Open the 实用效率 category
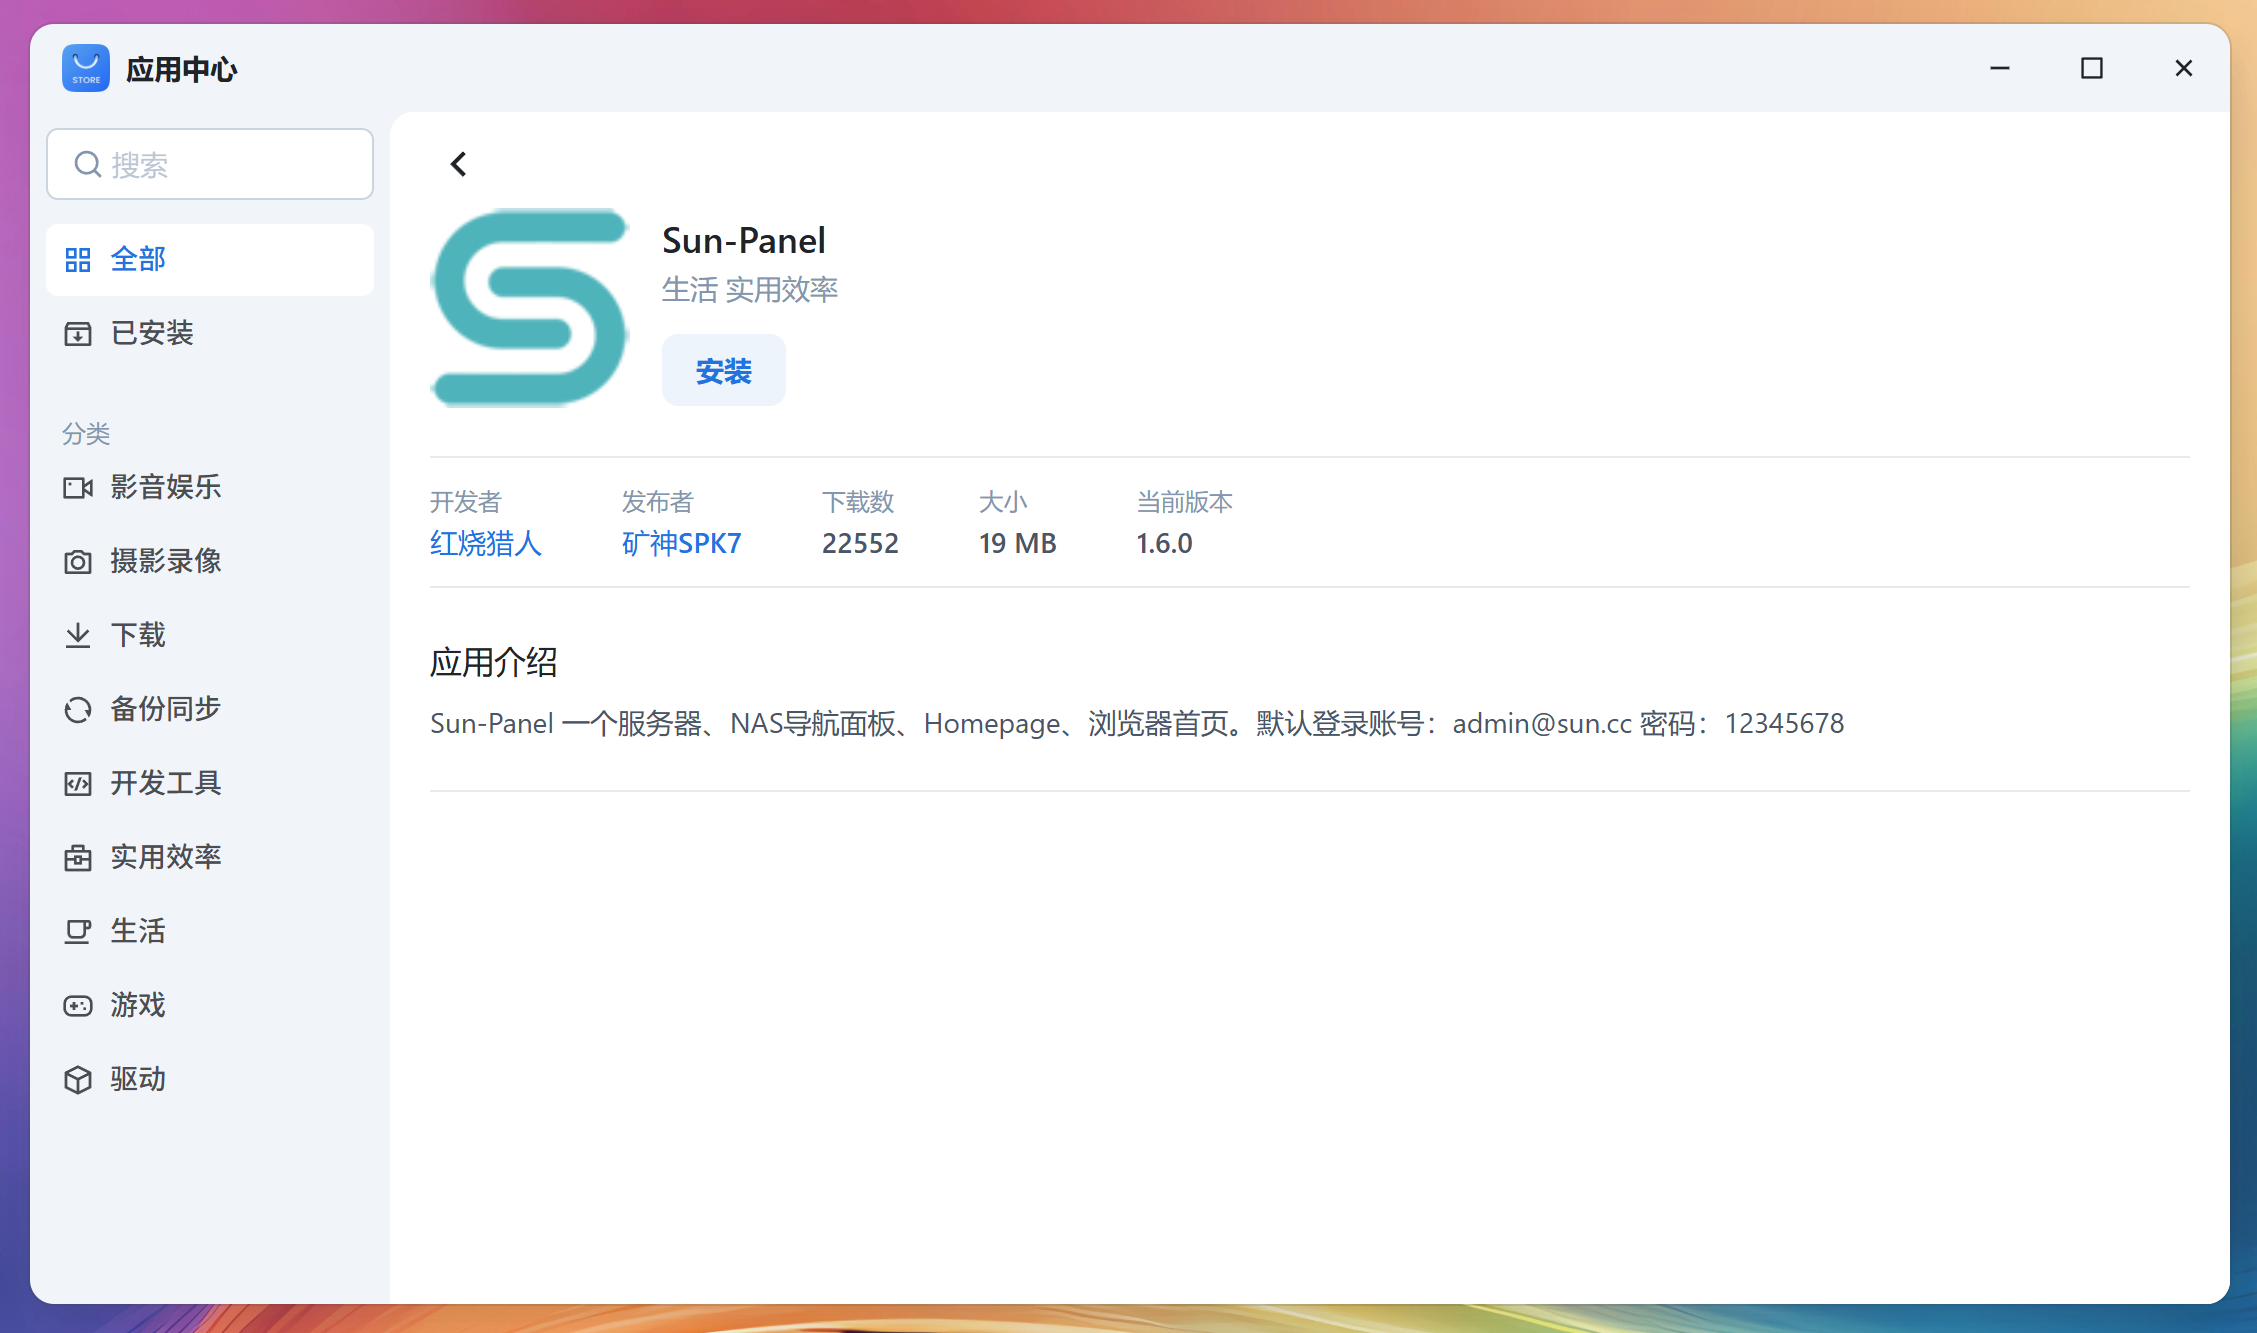 pos(166,857)
